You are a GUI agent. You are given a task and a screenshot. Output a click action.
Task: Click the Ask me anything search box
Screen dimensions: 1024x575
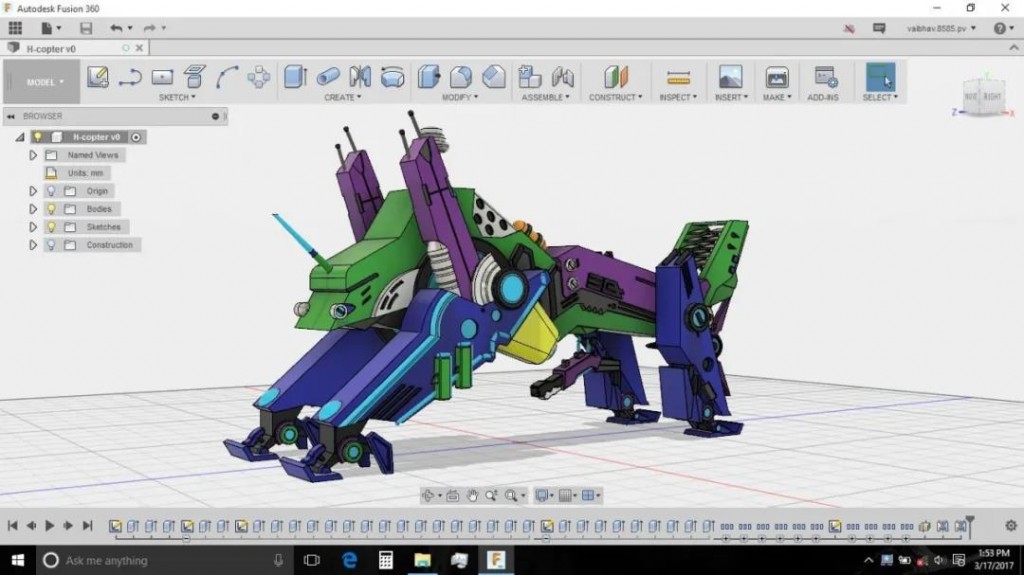pyautogui.click(x=165, y=560)
